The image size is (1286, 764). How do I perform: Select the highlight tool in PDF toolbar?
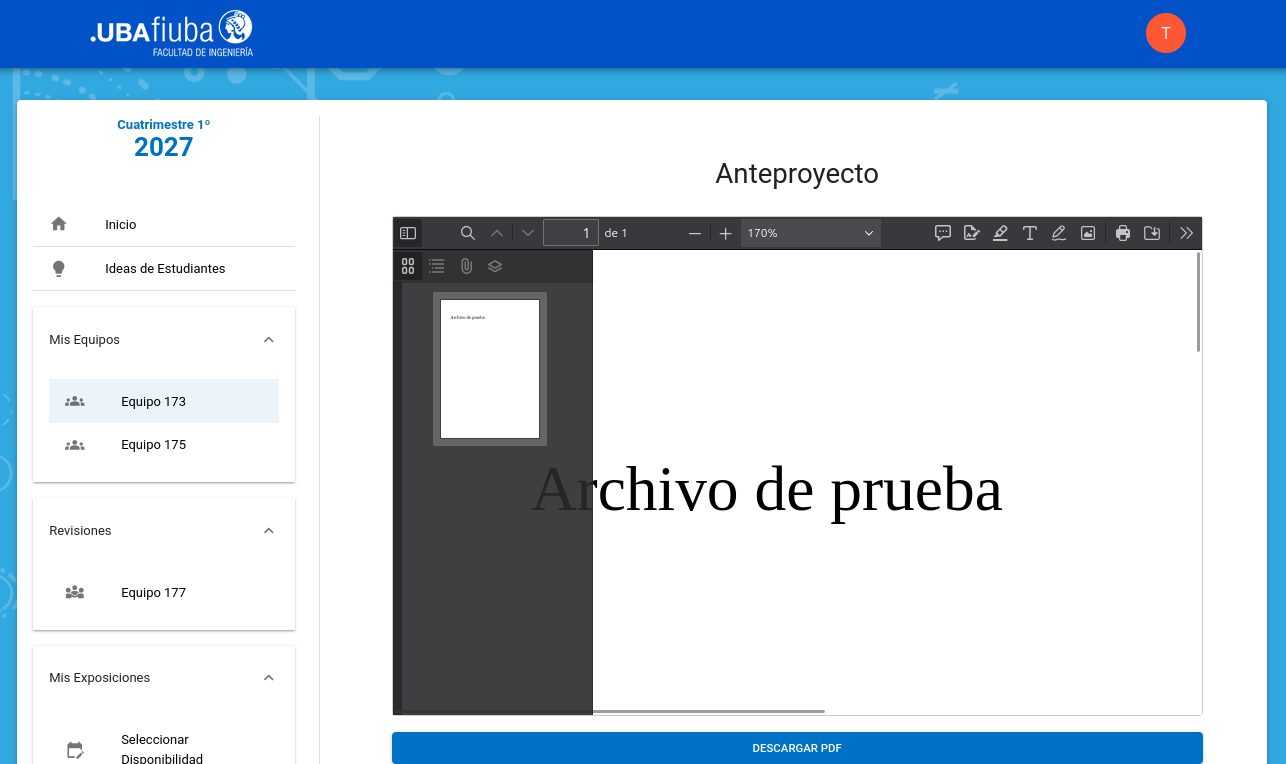click(x=1000, y=233)
